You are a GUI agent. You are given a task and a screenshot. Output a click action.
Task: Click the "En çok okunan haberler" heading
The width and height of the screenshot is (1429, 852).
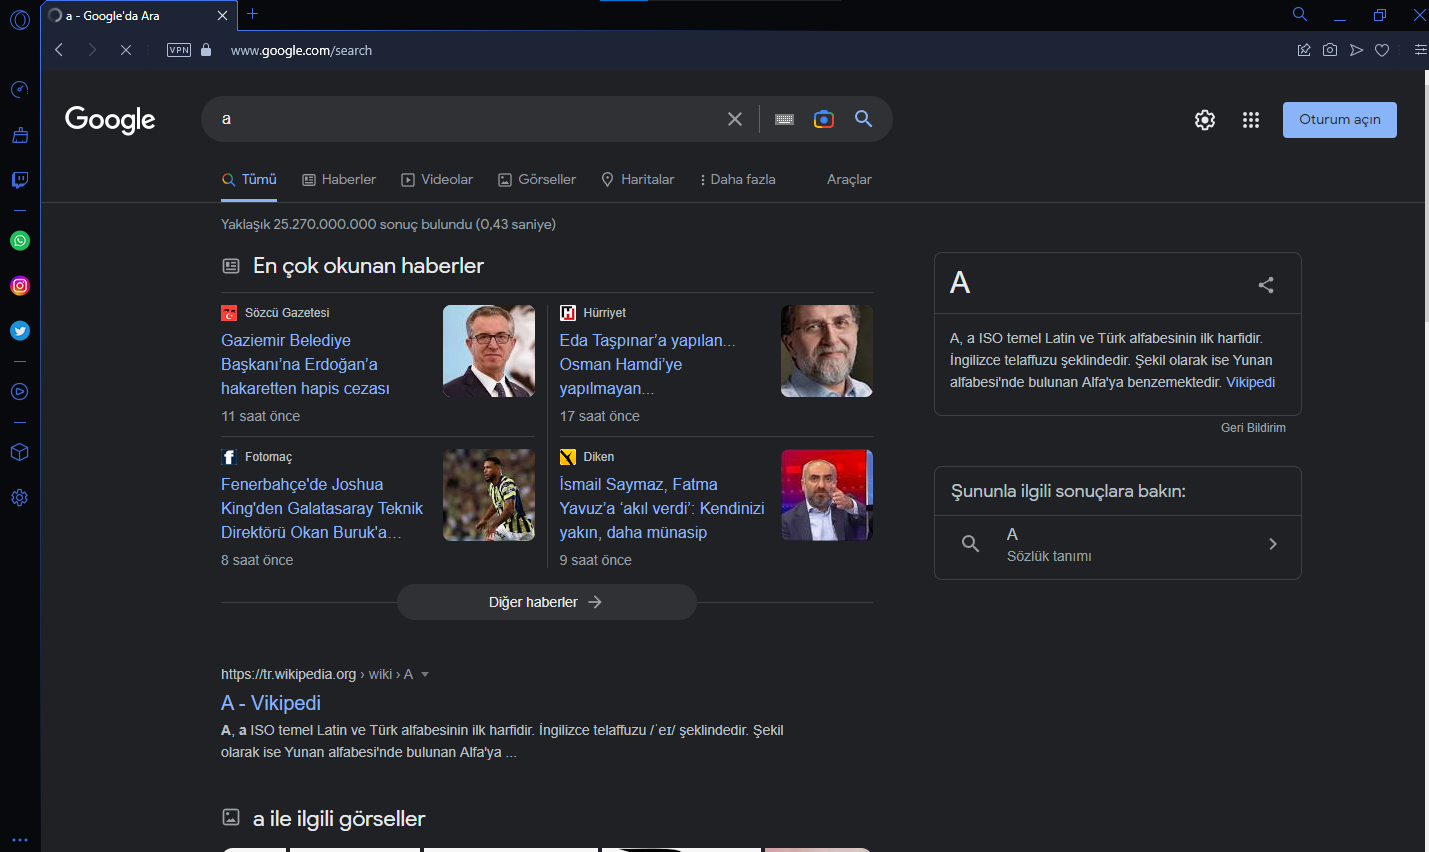(368, 266)
